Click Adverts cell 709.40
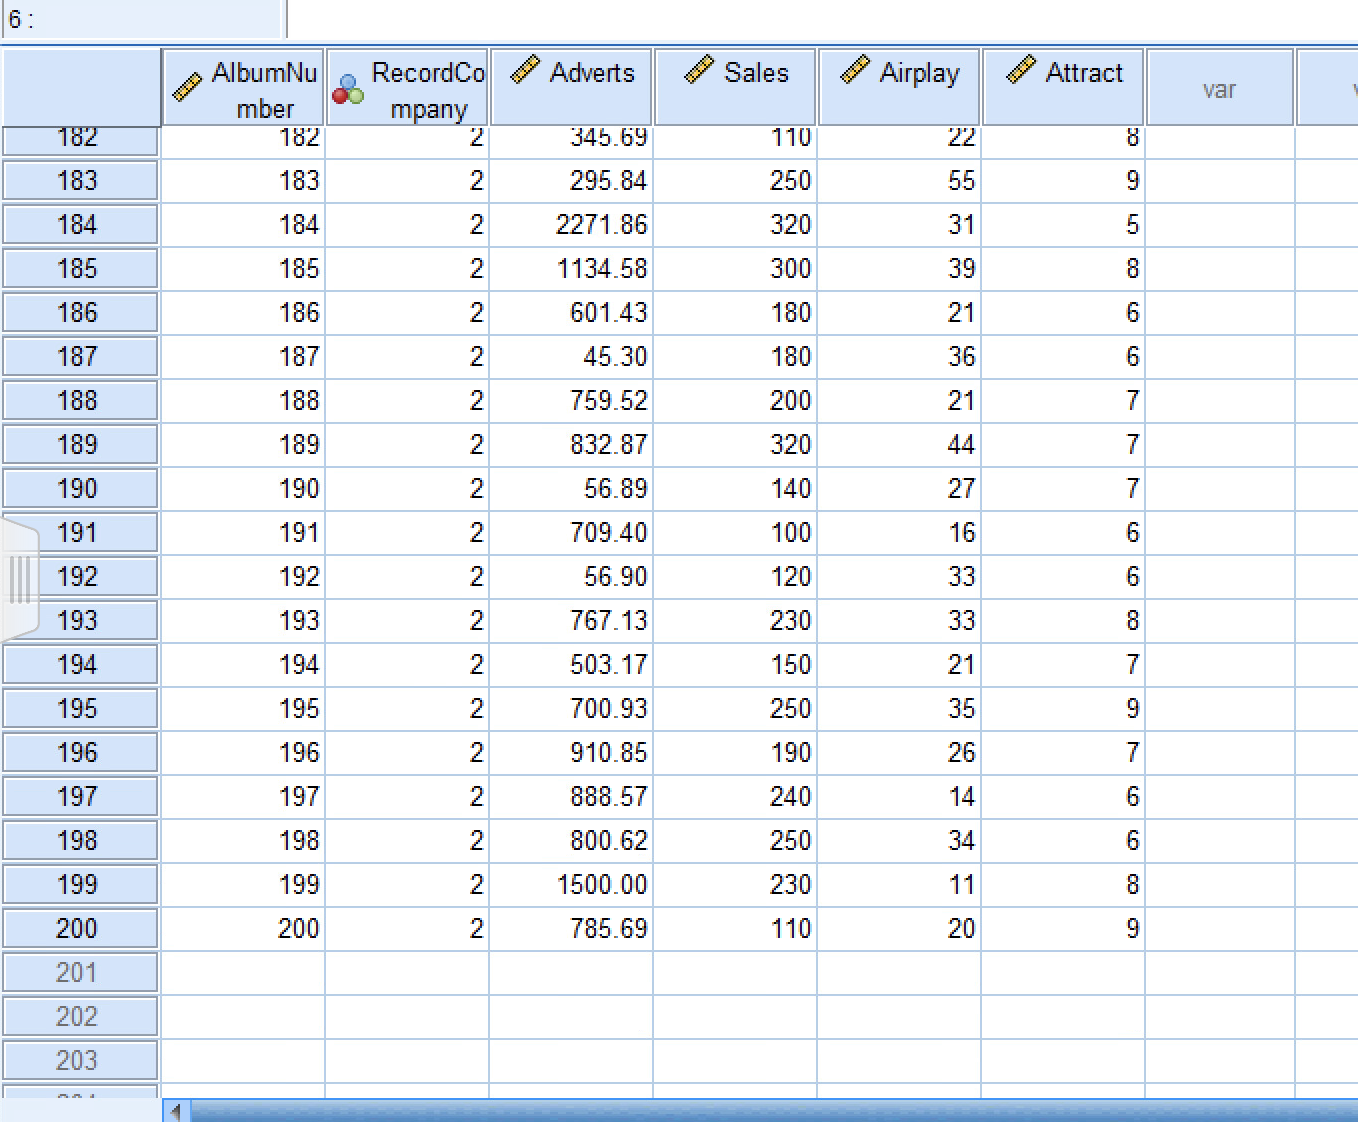The height and width of the screenshot is (1122, 1358). coord(571,533)
